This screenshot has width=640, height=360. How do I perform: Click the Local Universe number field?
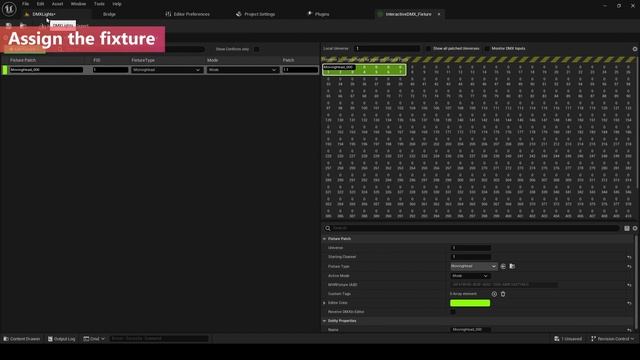point(387,49)
